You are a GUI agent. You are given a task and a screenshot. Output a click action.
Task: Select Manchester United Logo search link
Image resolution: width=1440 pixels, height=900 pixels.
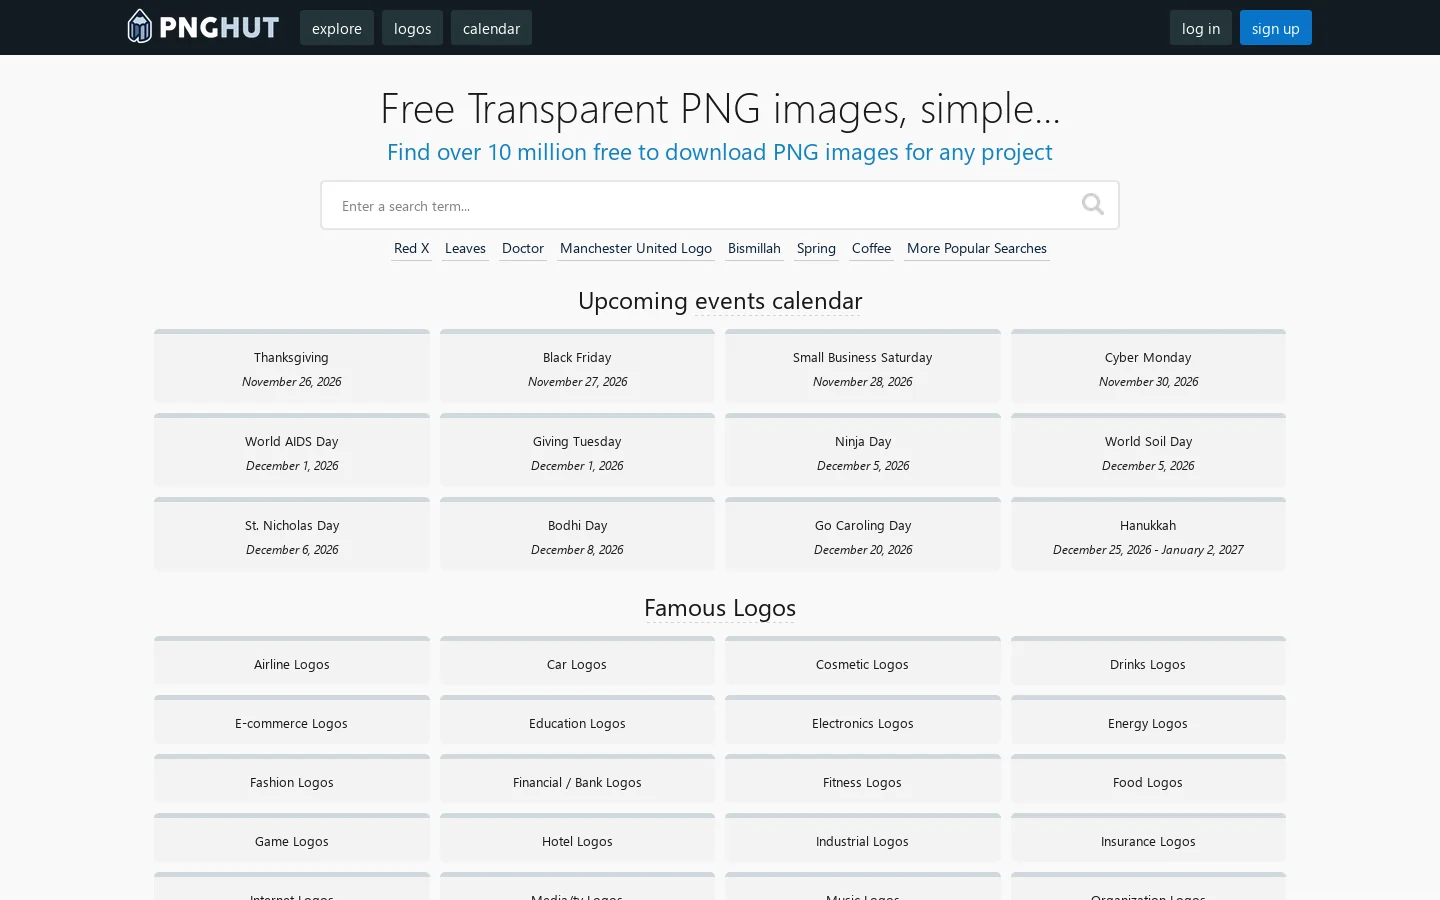click(636, 249)
